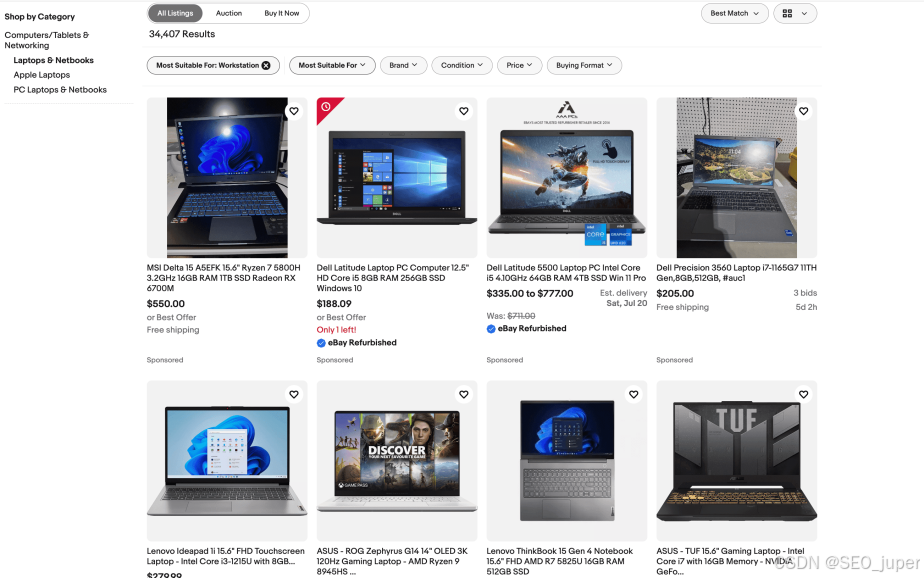Switch to the Buy It Now tab
This screenshot has width=924, height=578.
tap(282, 13)
